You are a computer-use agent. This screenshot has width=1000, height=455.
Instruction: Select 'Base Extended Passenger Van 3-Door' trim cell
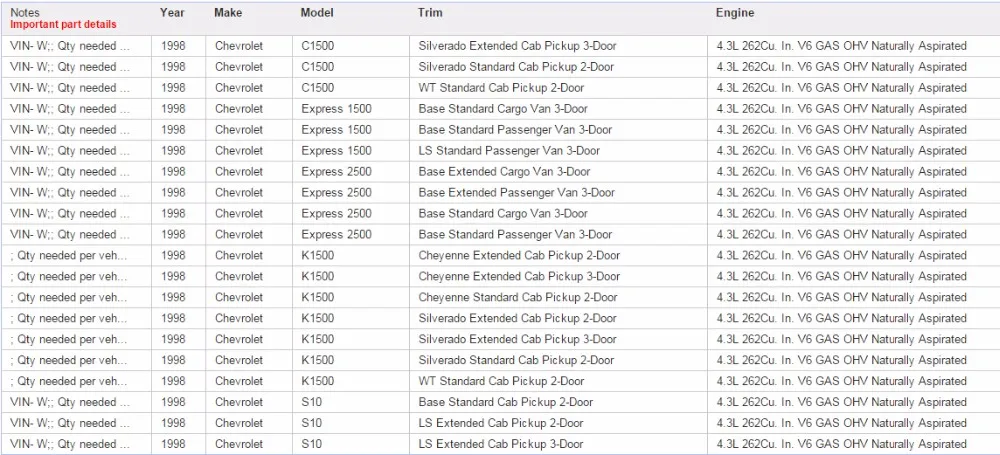click(x=517, y=193)
